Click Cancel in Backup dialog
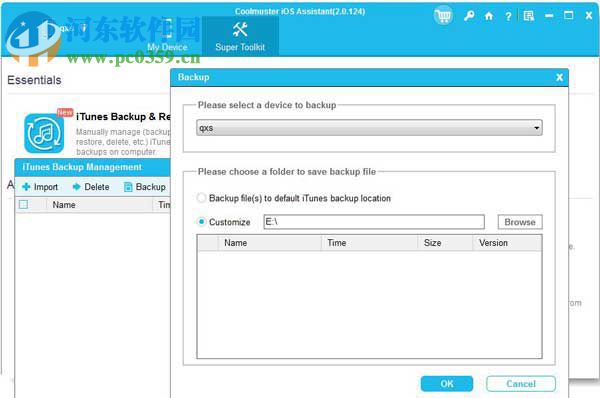The width and height of the screenshot is (600, 398). tap(521, 384)
